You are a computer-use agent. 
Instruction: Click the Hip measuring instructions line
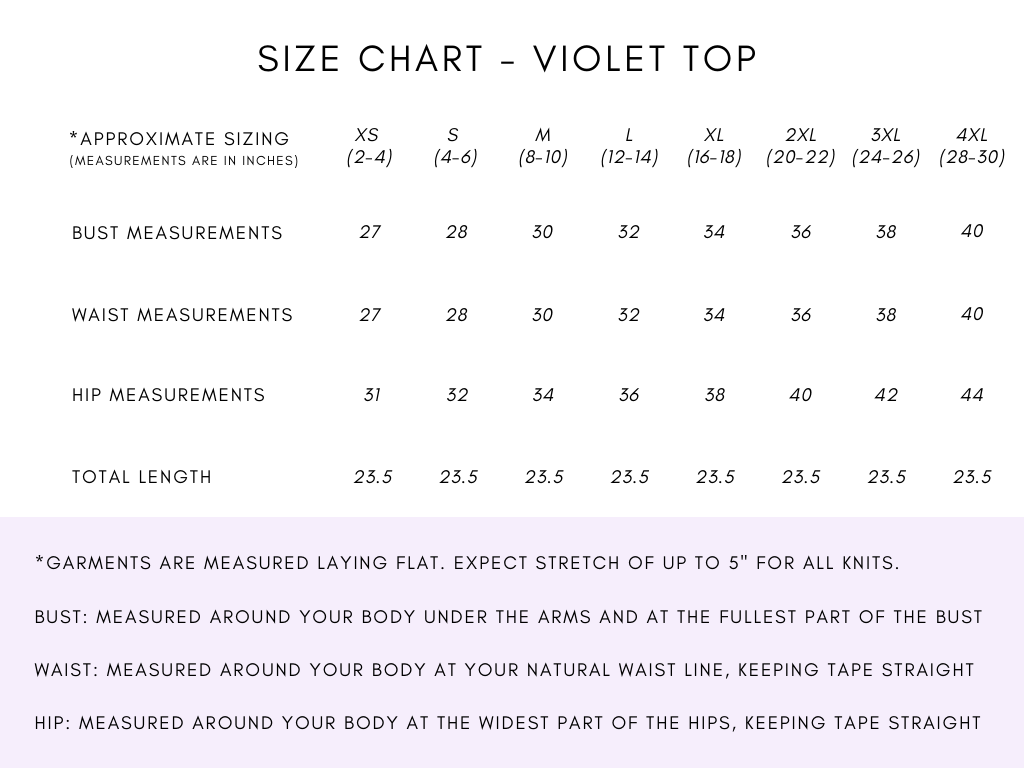click(507, 723)
